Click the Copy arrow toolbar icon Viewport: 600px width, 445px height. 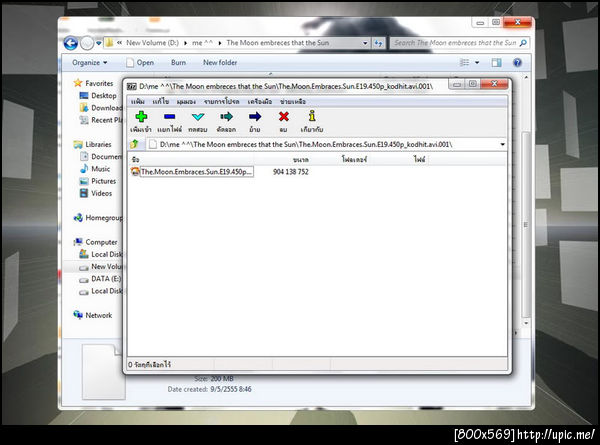pyautogui.click(x=226, y=117)
